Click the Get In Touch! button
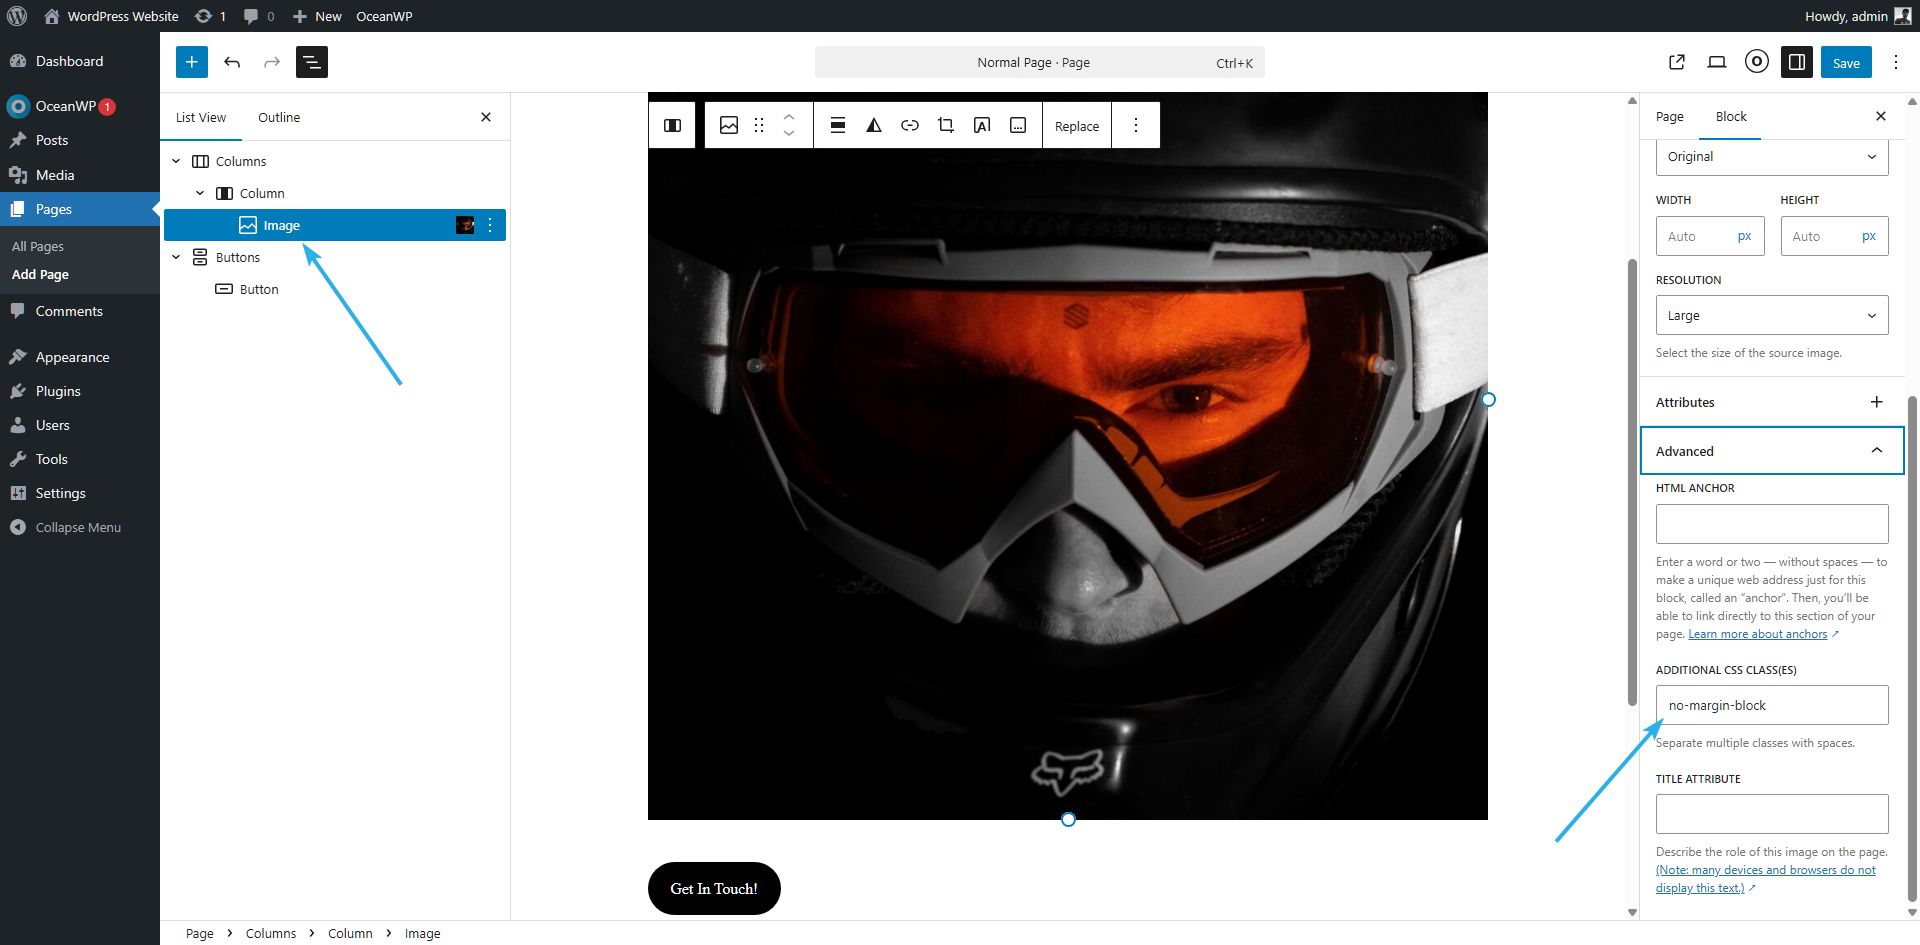 point(714,888)
